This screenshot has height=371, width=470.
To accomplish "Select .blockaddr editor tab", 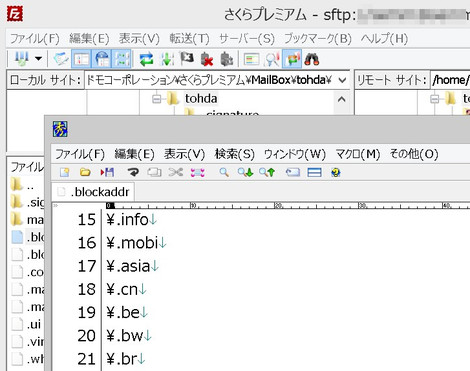I will [x=93, y=192].
